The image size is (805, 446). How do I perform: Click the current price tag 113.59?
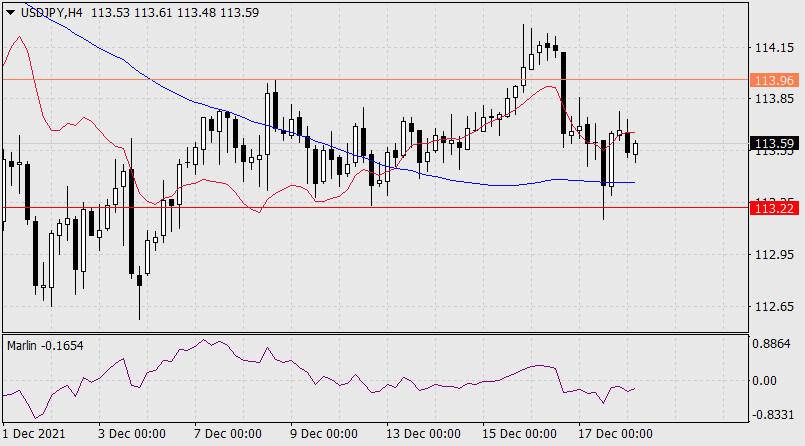[x=774, y=144]
